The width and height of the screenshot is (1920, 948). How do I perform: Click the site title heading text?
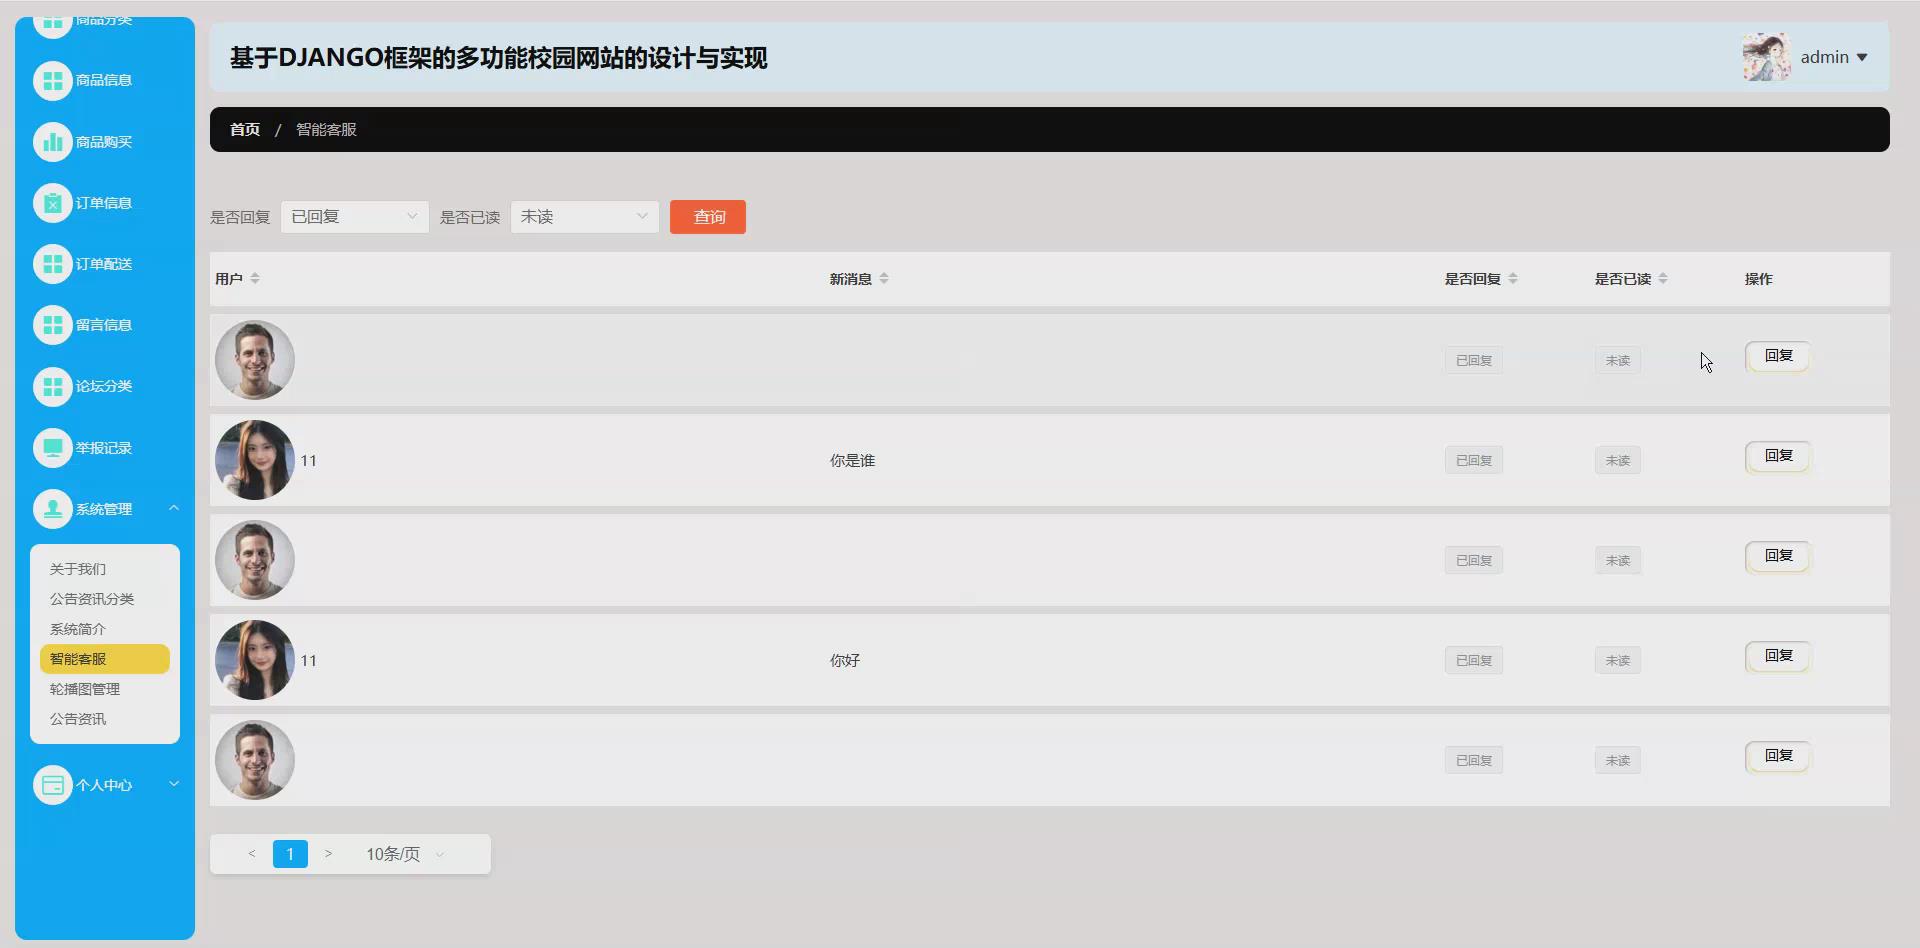pos(499,58)
